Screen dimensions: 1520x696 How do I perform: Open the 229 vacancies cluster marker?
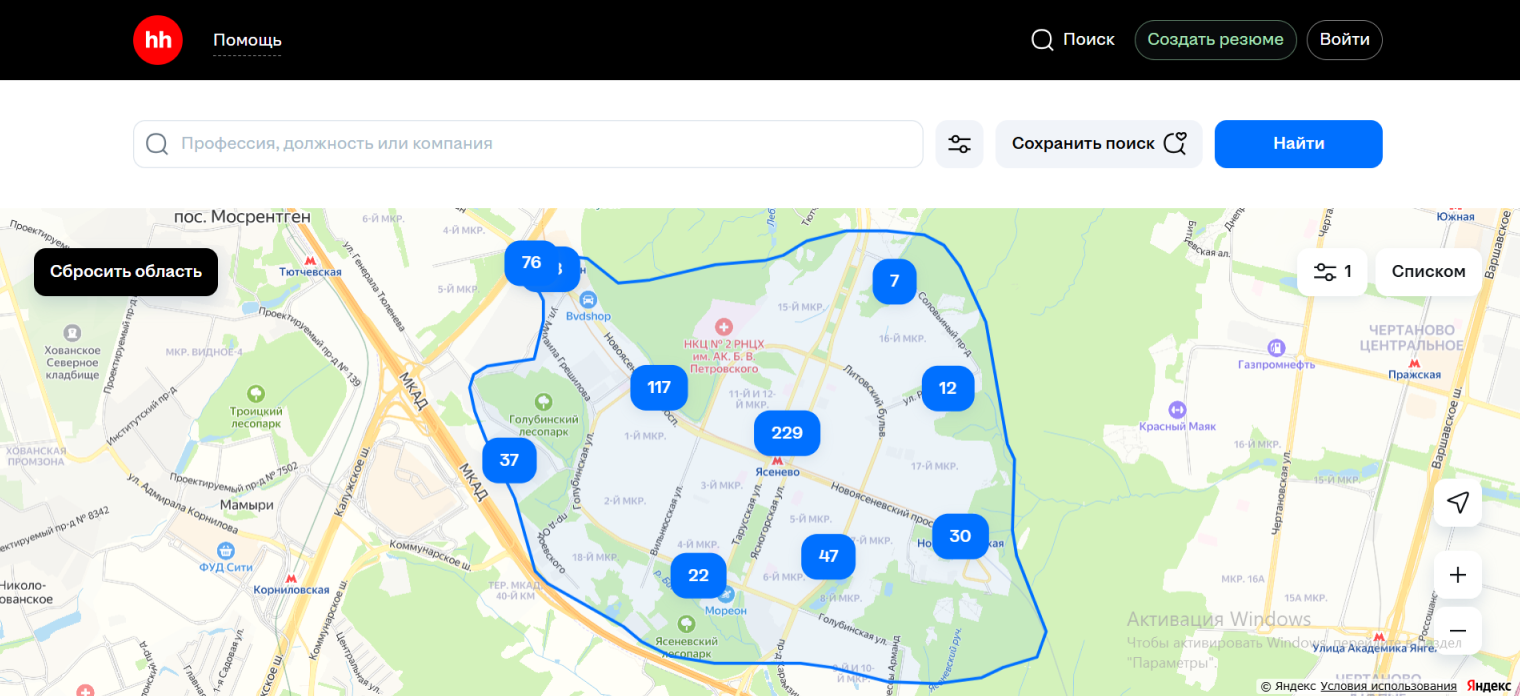tap(787, 433)
